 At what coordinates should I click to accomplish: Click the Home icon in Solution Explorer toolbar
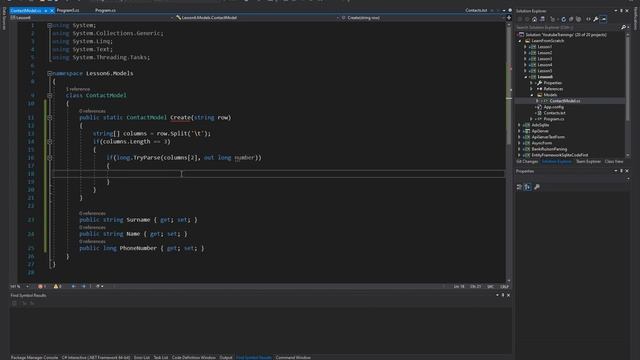534,19
